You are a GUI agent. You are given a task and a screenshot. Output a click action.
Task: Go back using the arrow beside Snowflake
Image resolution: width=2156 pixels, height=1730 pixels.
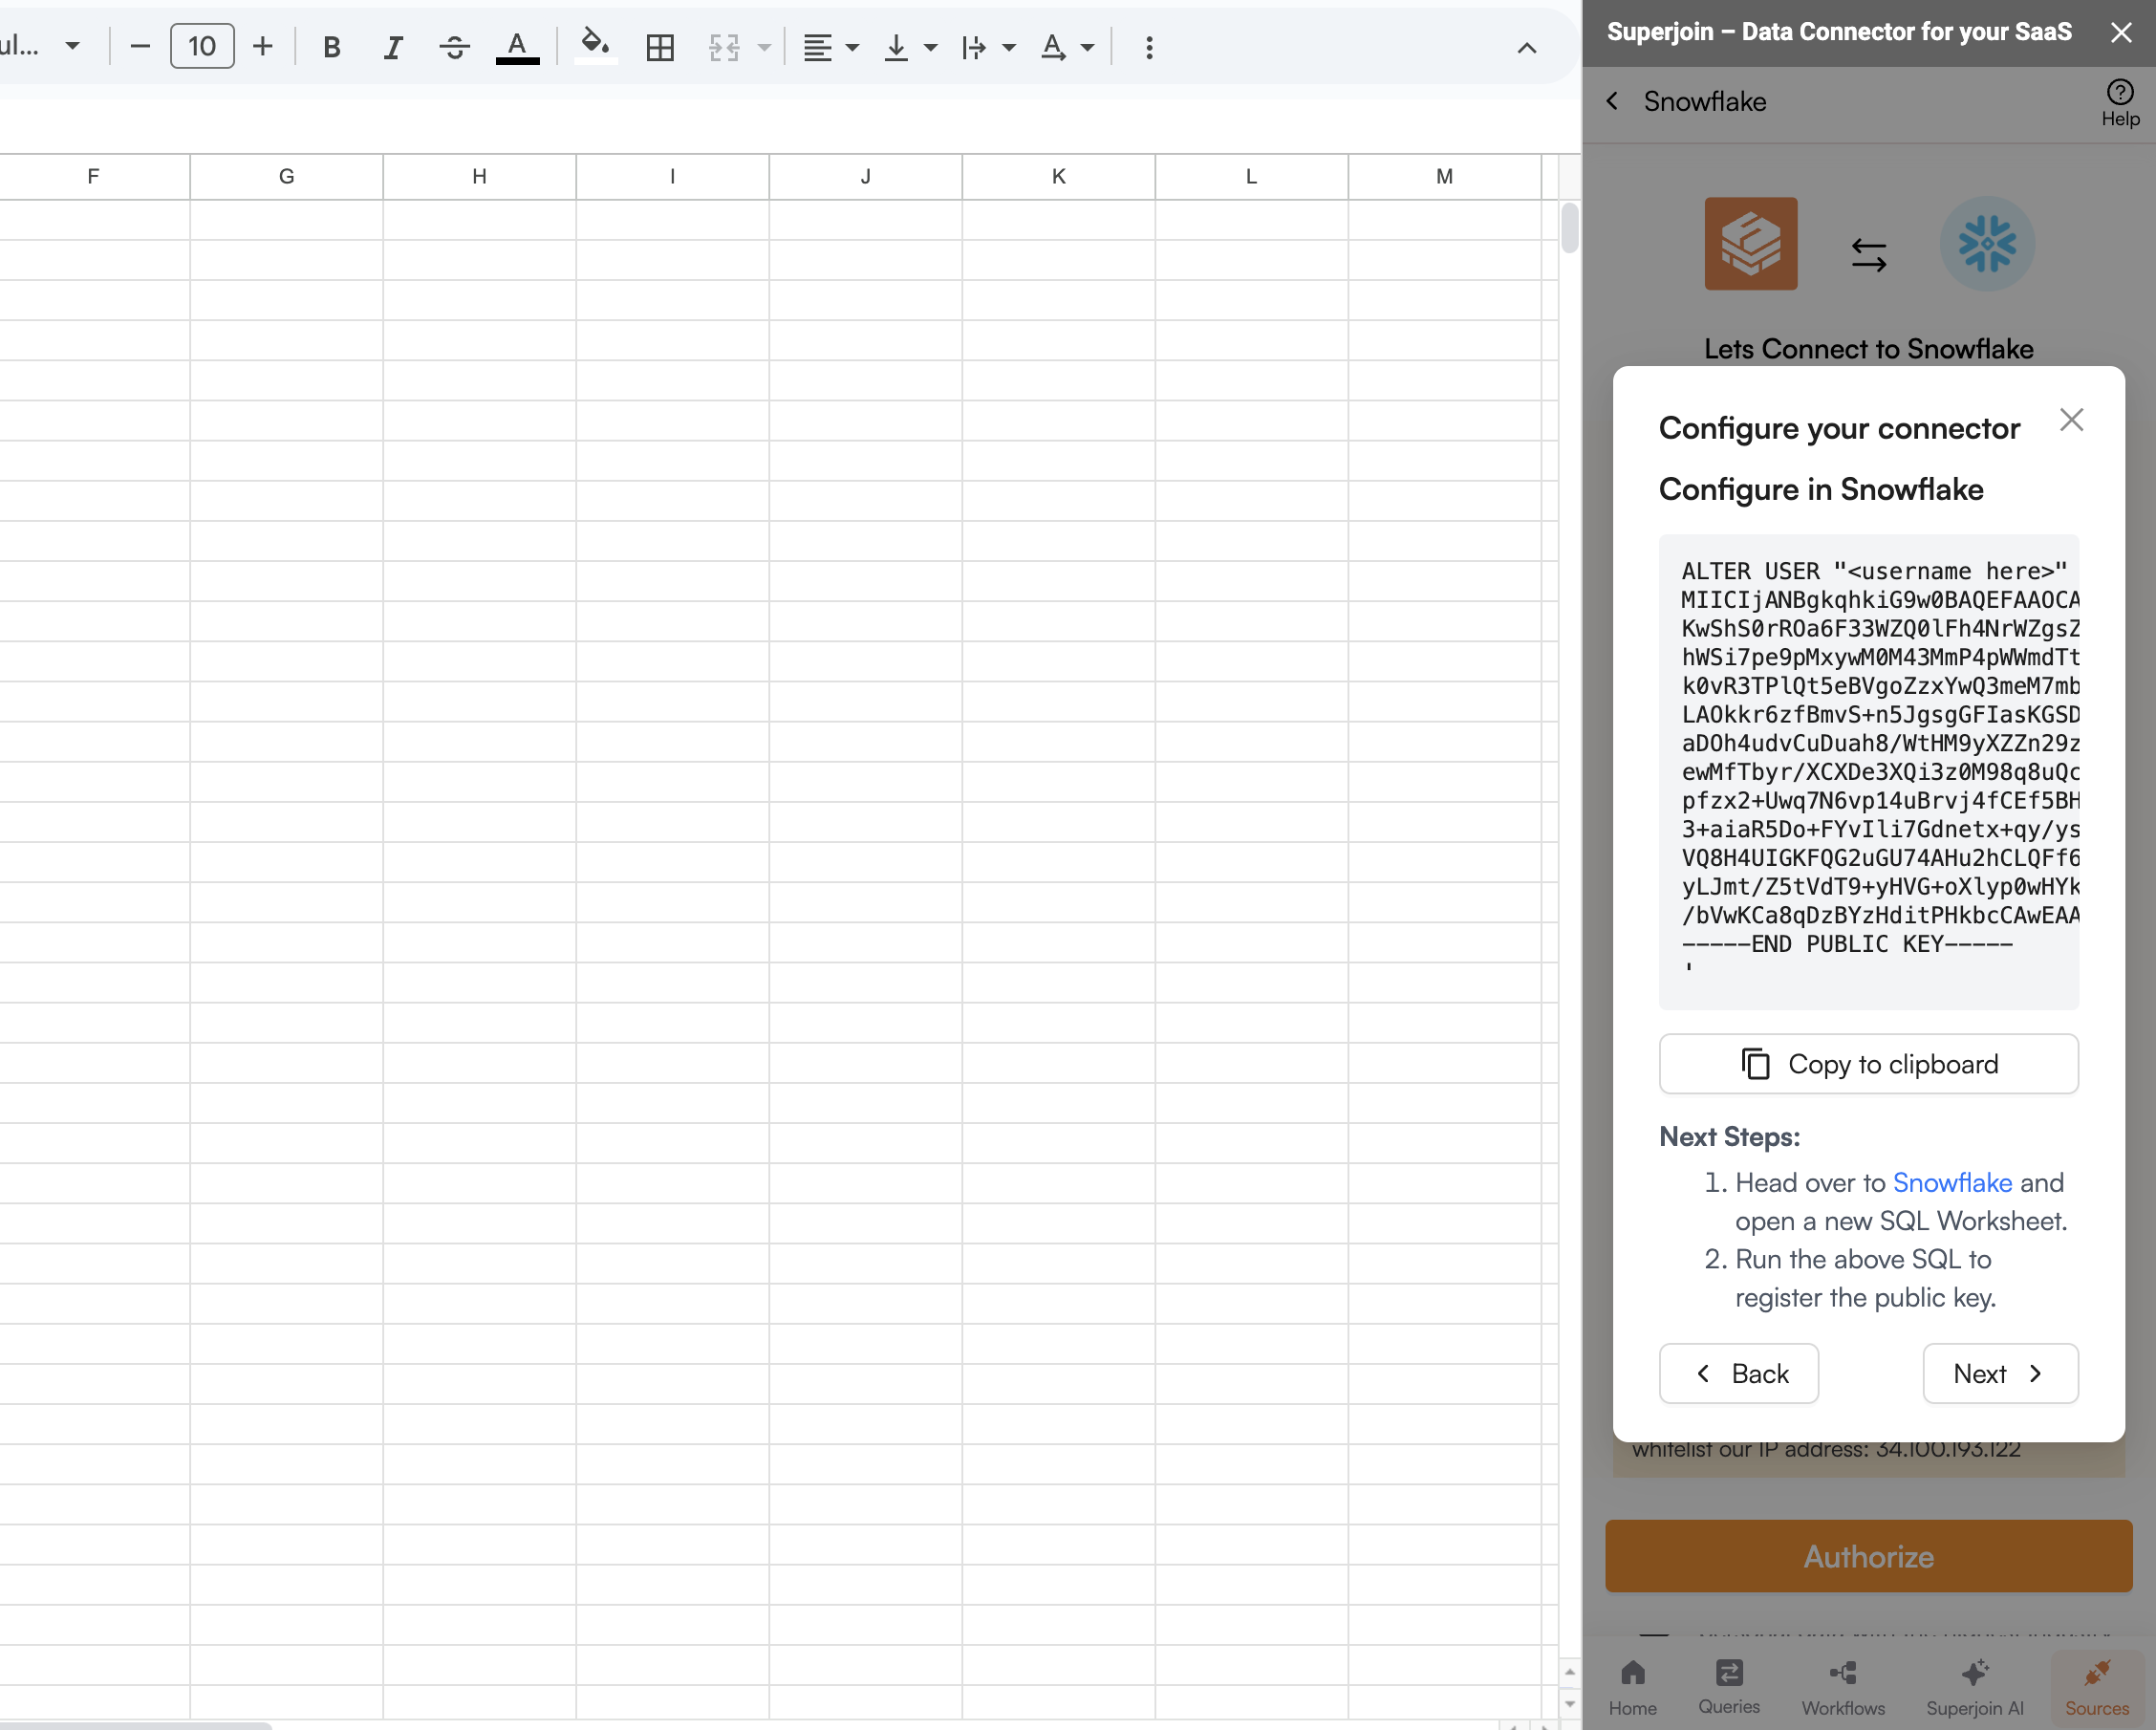point(1612,101)
